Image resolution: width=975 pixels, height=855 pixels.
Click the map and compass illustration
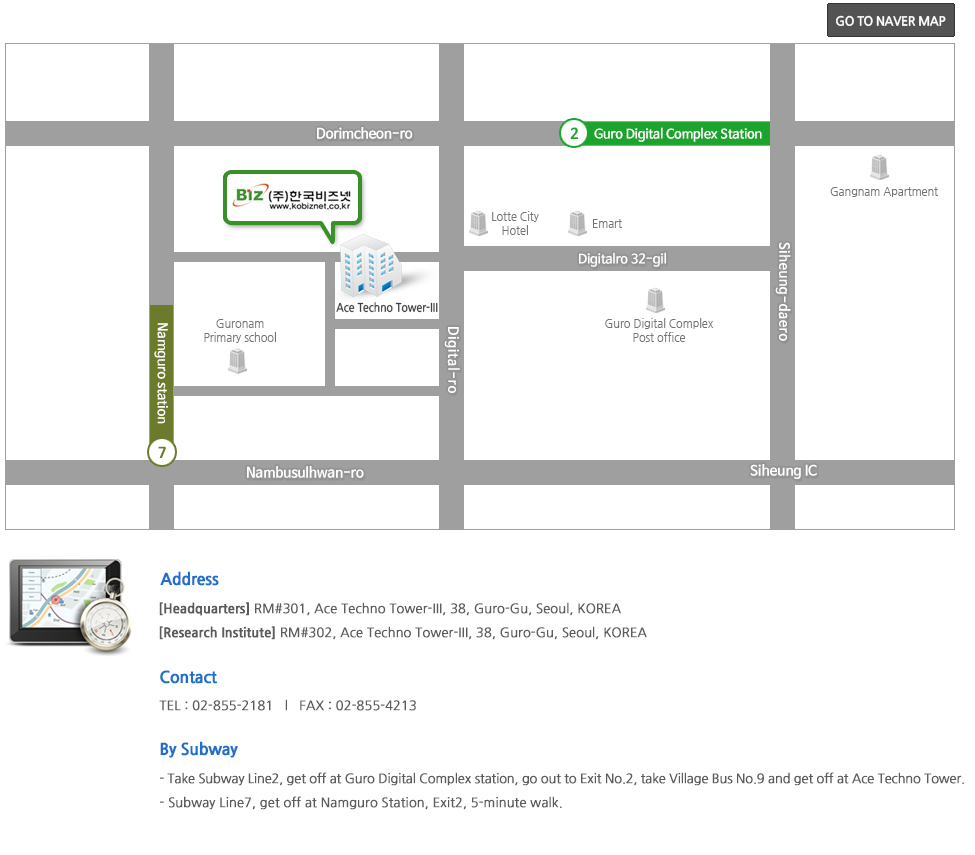(70, 606)
